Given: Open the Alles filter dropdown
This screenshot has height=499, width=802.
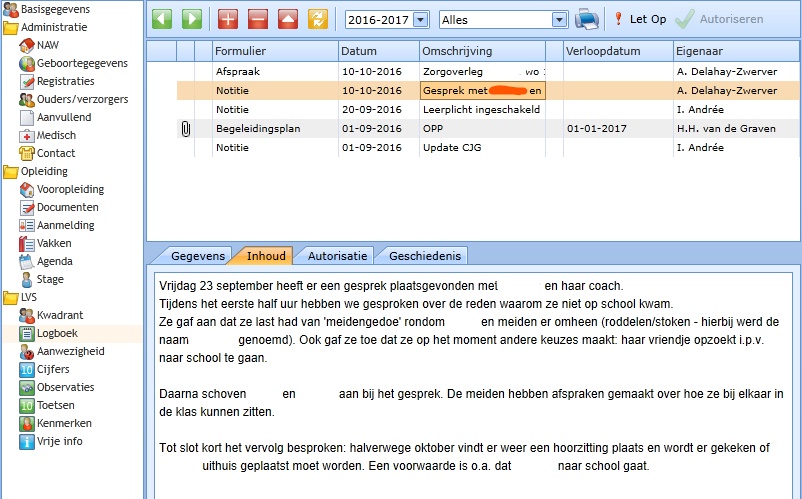Looking at the screenshot, I should 559,19.
